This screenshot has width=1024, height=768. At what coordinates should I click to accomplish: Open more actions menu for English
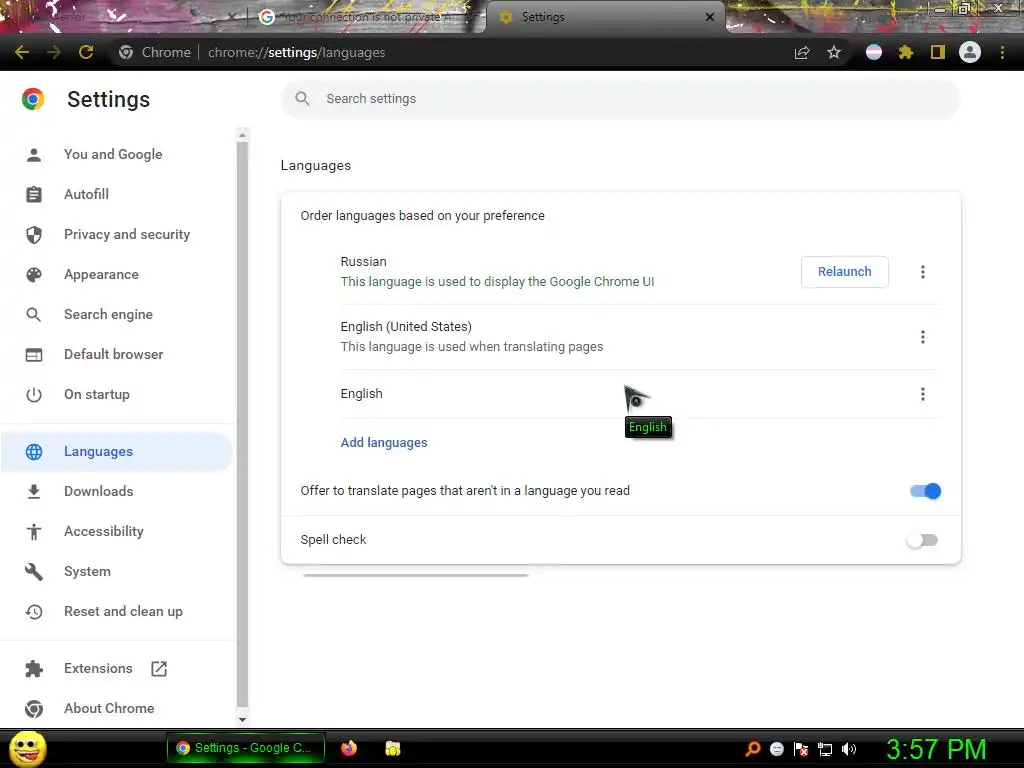(922, 394)
